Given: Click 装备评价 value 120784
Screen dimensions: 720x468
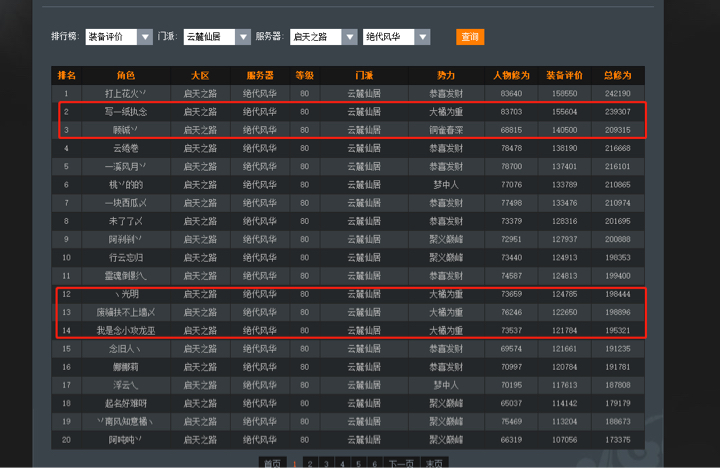Looking at the screenshot, I should coord(564,367).
